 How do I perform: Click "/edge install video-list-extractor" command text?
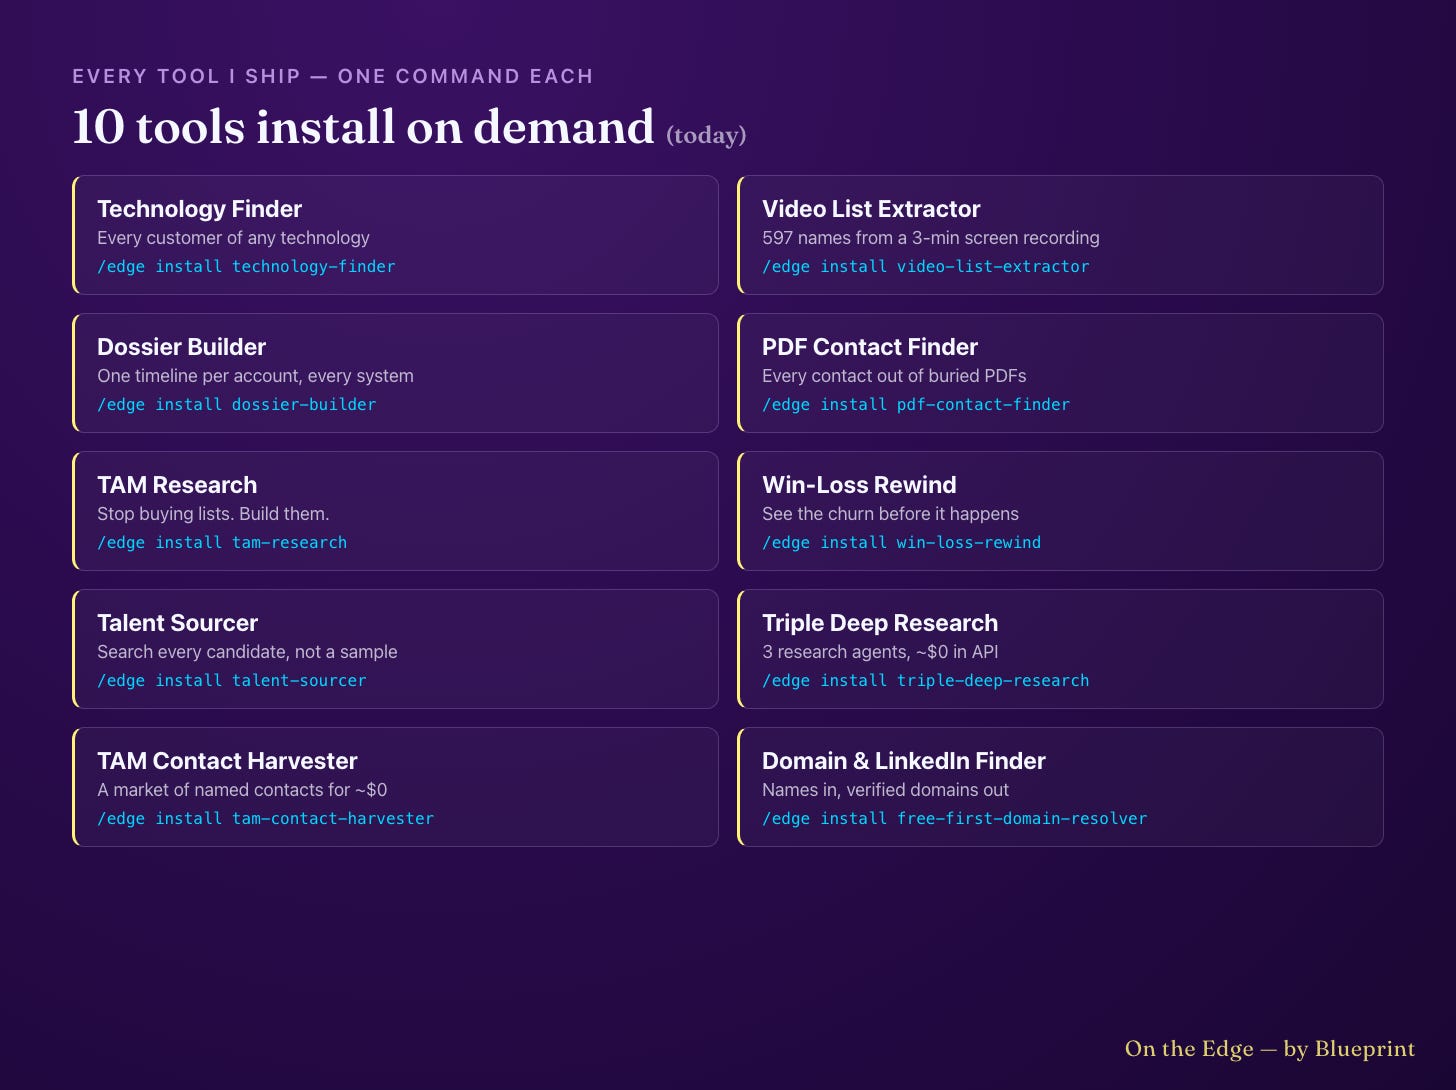pos(926,267)
